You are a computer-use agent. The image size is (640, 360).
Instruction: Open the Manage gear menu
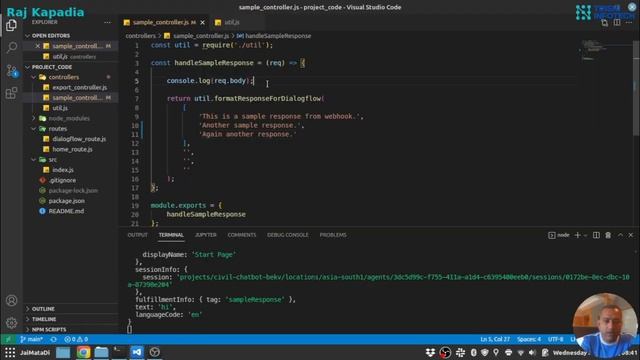(x=11, y=323)
